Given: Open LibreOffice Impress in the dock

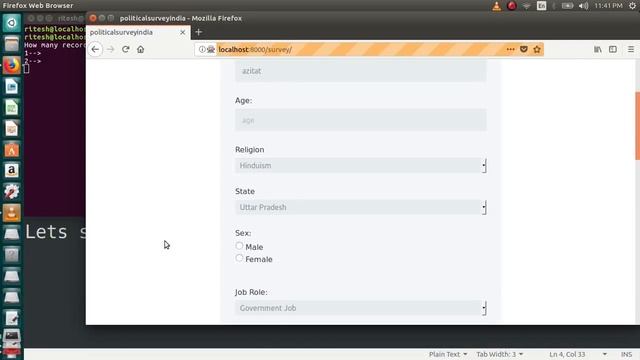Looking at the screenshot, I should [11, 128].
